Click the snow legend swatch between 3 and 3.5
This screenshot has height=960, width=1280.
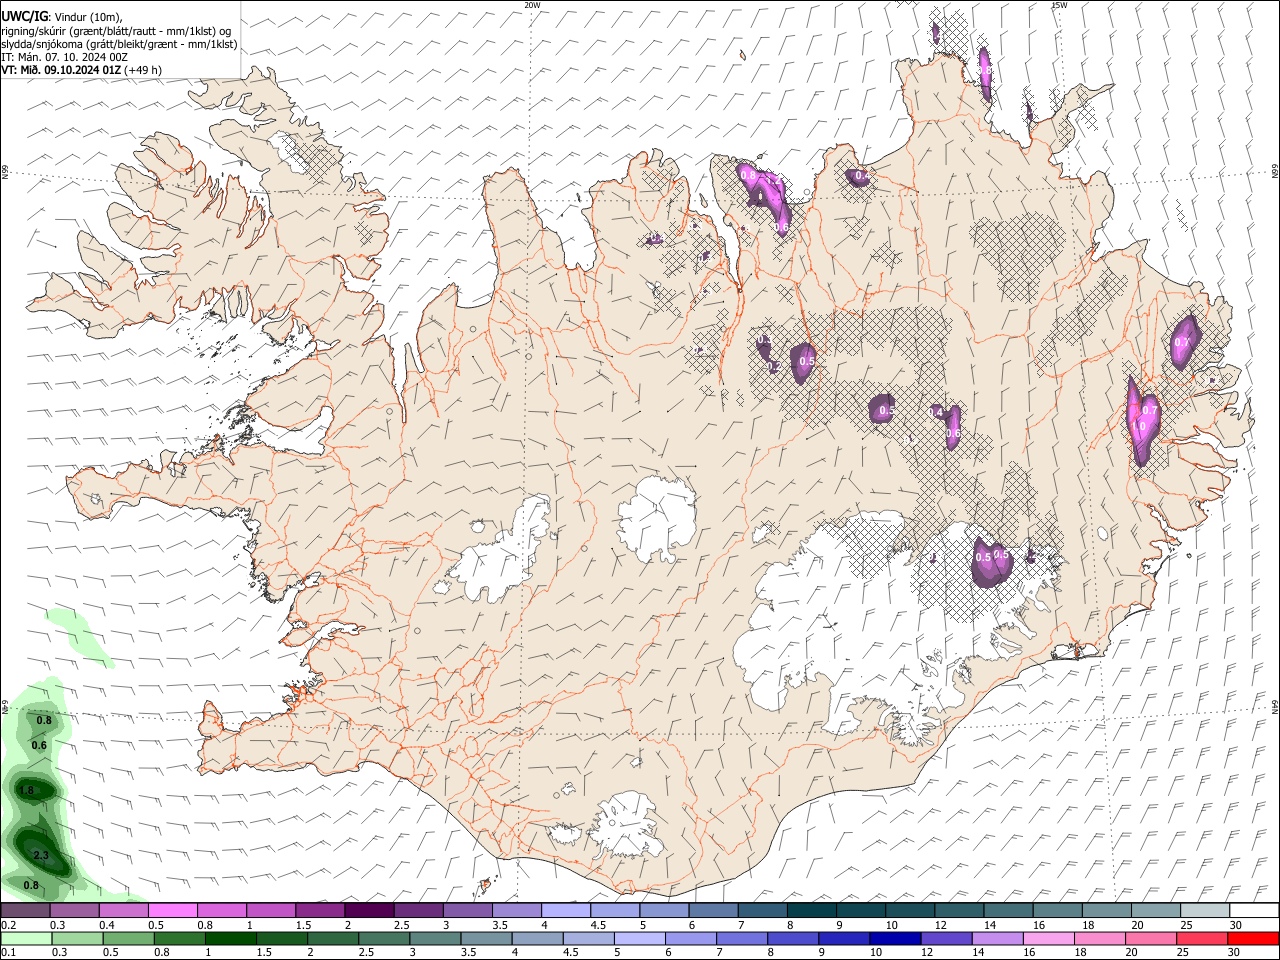coord(467,910)
